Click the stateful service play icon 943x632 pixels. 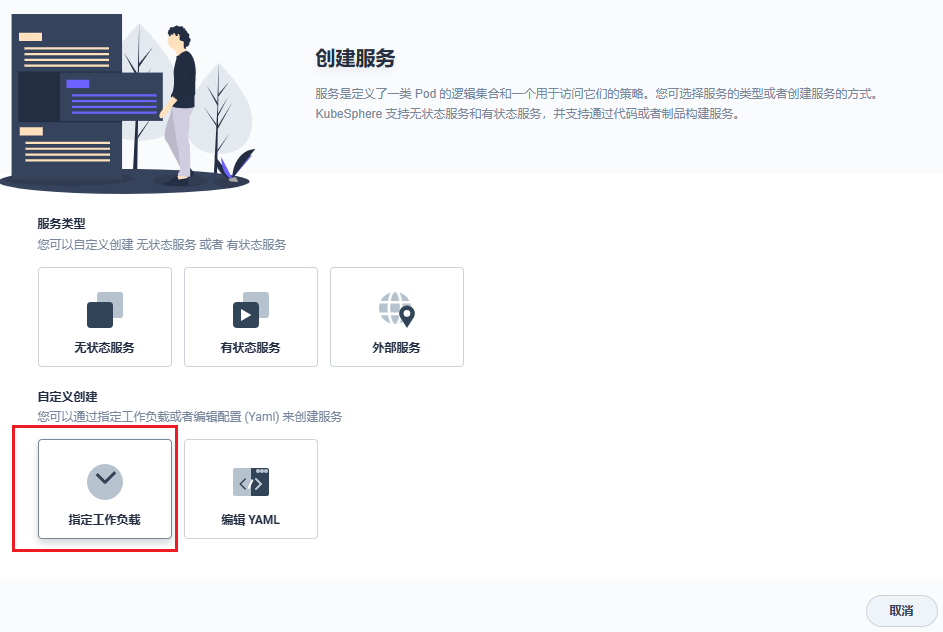tap(250, 310)
